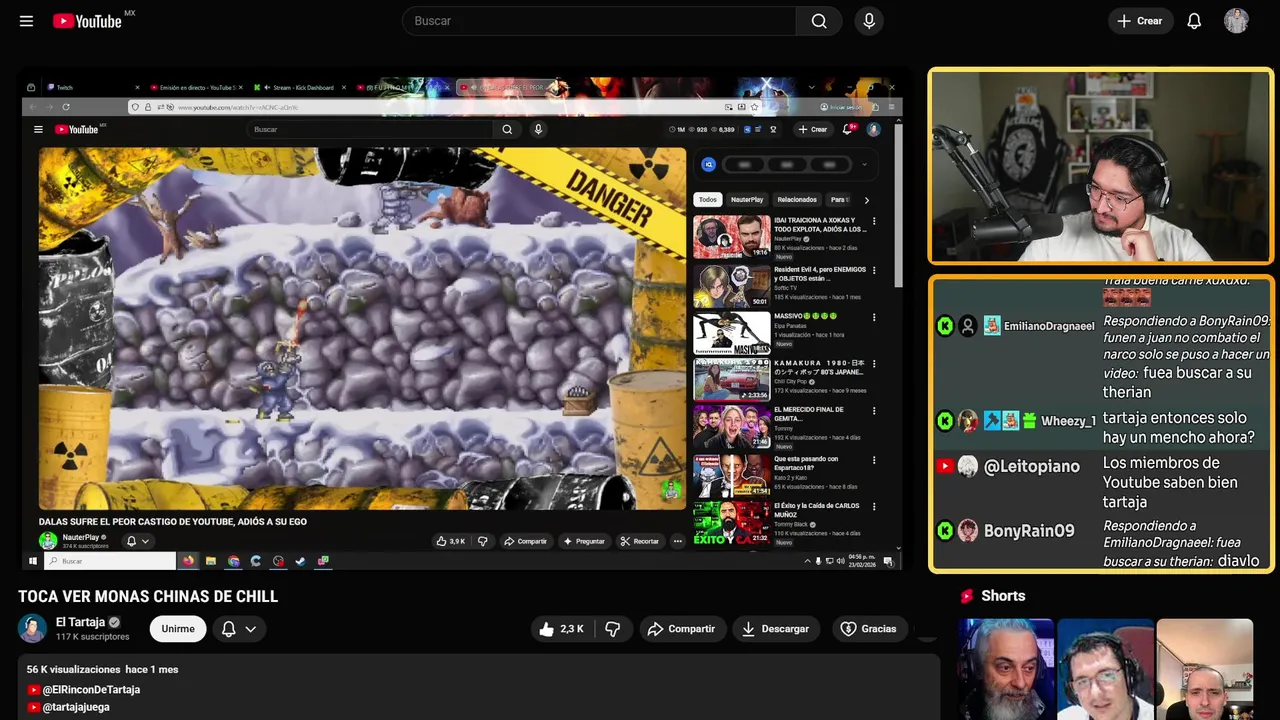The height and width of the screenshot is (720, 1280).
Task: Select the Relacionados chip
Action: (797, 200)
